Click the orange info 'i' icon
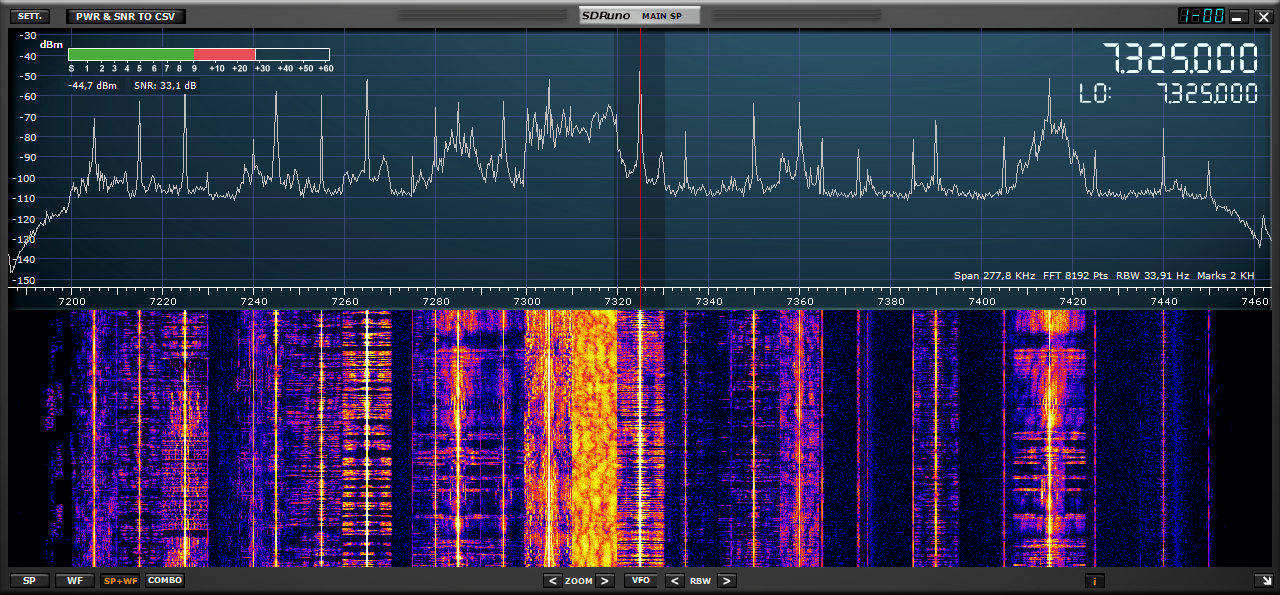This screenshot has width=1280, height=595. point(1095,581)
